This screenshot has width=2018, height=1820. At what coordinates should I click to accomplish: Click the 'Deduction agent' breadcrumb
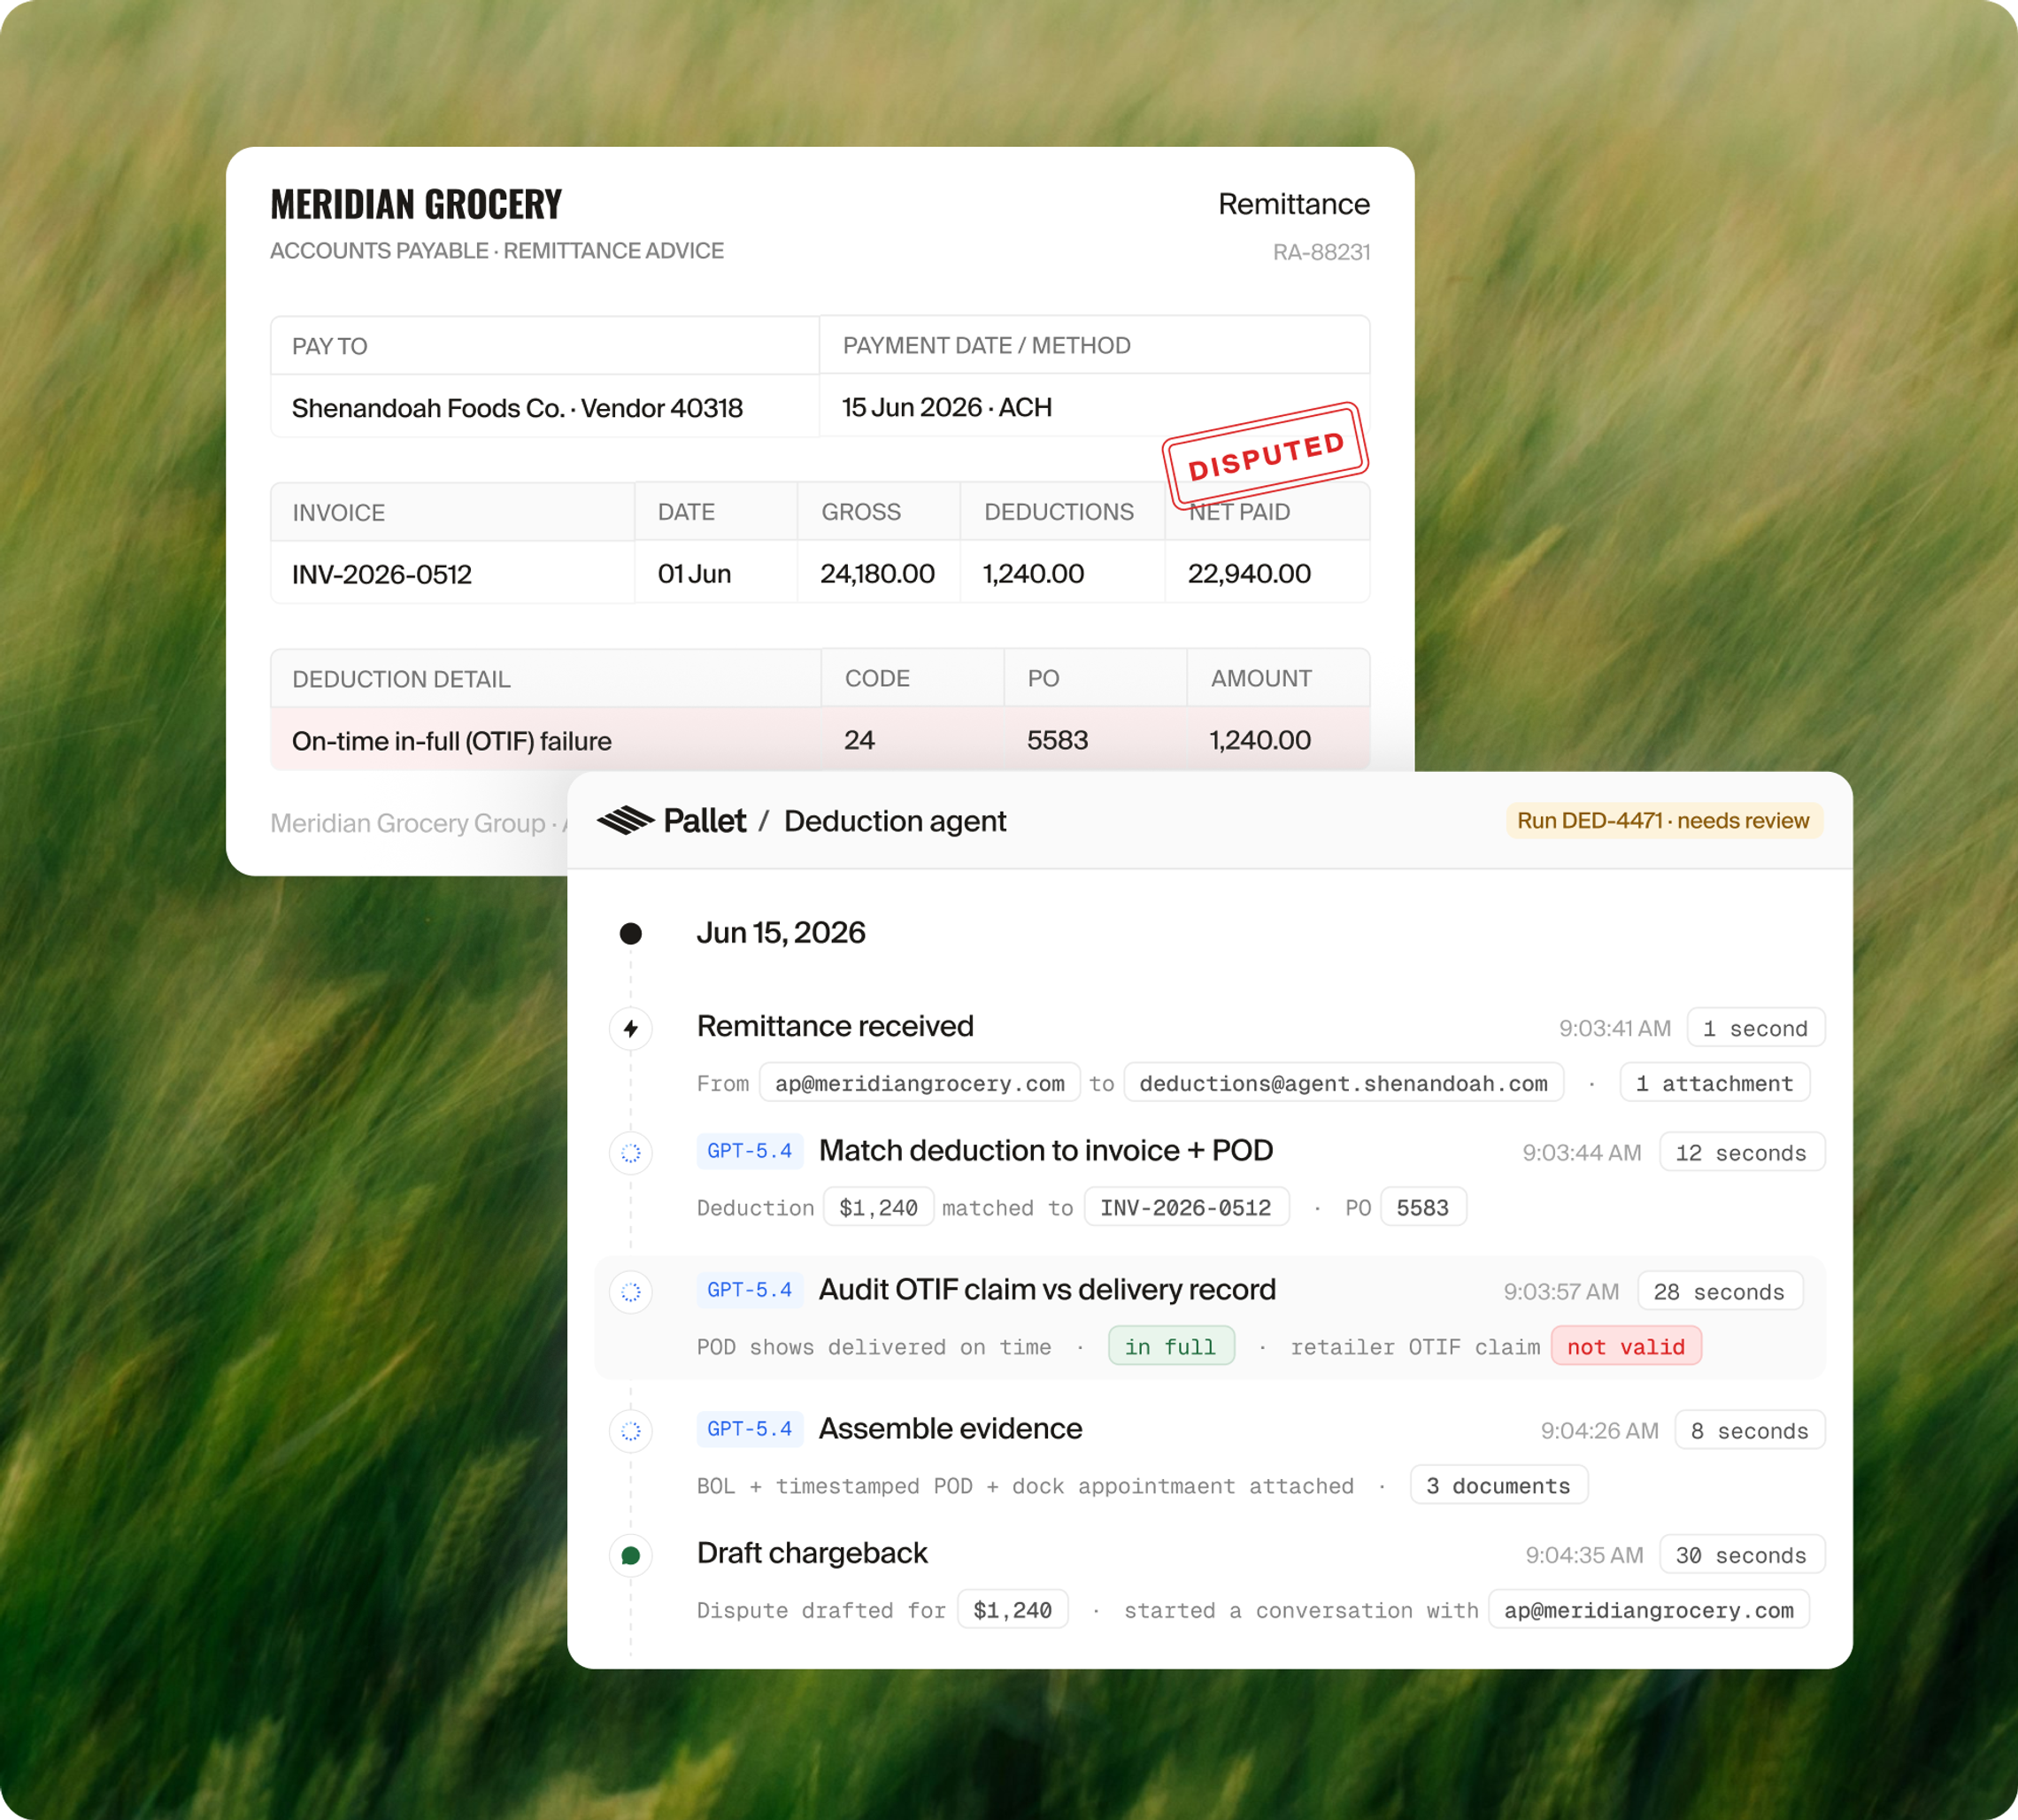tap(895, 821)
